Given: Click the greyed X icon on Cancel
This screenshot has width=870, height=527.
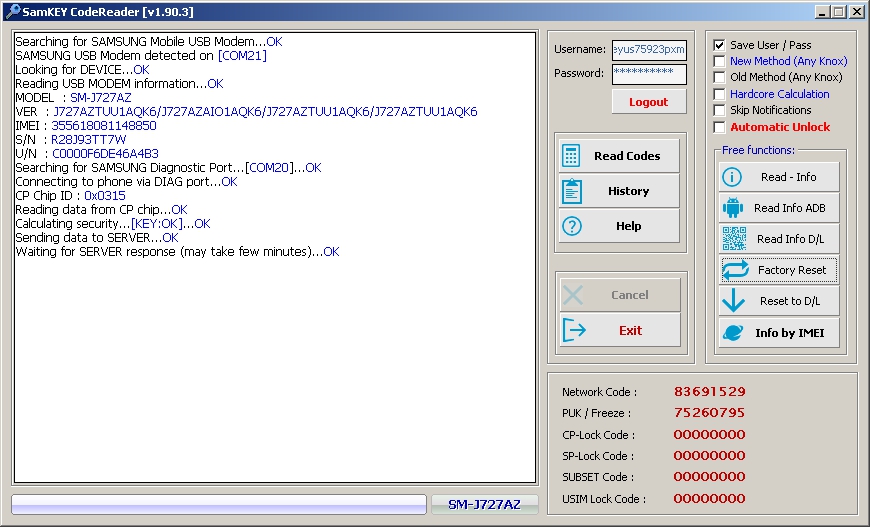Looking at the screenshot, I should coord(573,295).
